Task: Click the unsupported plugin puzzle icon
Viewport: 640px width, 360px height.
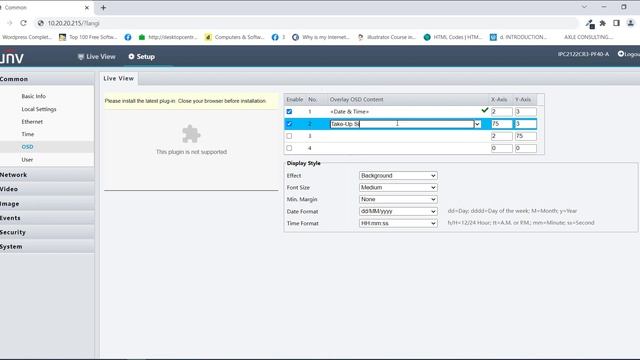Action: coord(191,134)
